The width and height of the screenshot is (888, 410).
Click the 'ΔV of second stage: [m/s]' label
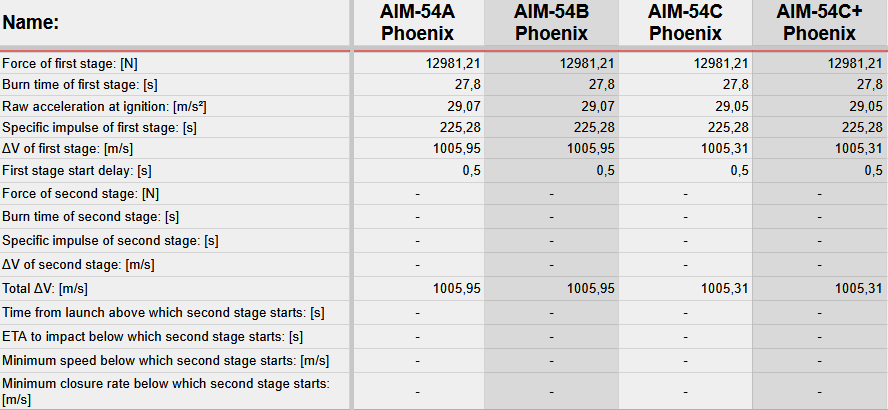click(78, 264)
